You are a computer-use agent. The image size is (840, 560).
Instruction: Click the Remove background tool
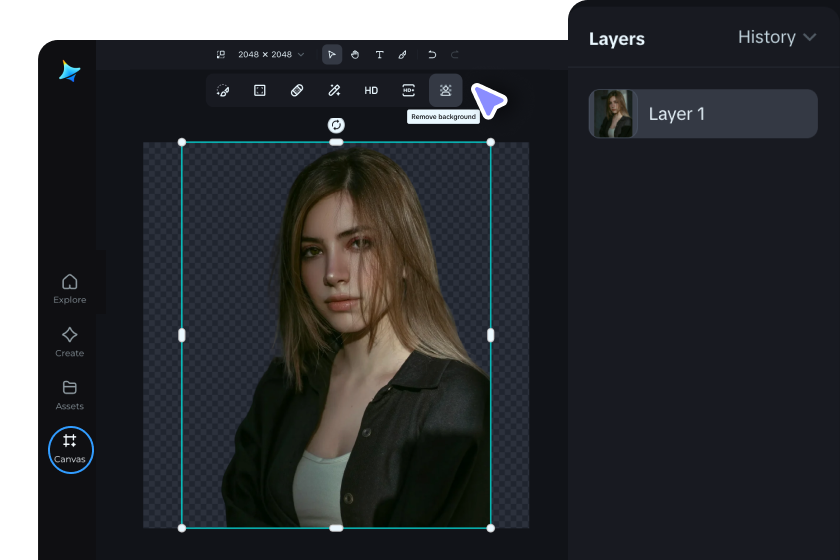point(446,90)
